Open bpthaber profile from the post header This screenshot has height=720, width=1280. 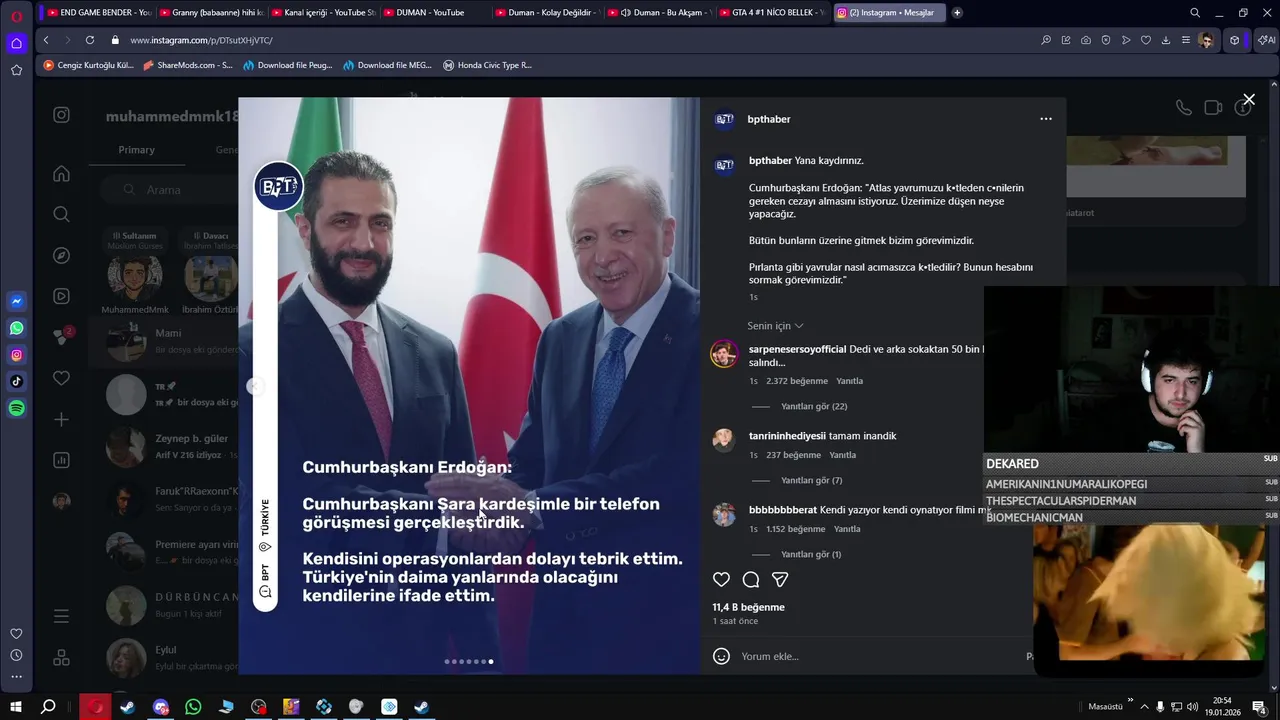tap(769, 119)
